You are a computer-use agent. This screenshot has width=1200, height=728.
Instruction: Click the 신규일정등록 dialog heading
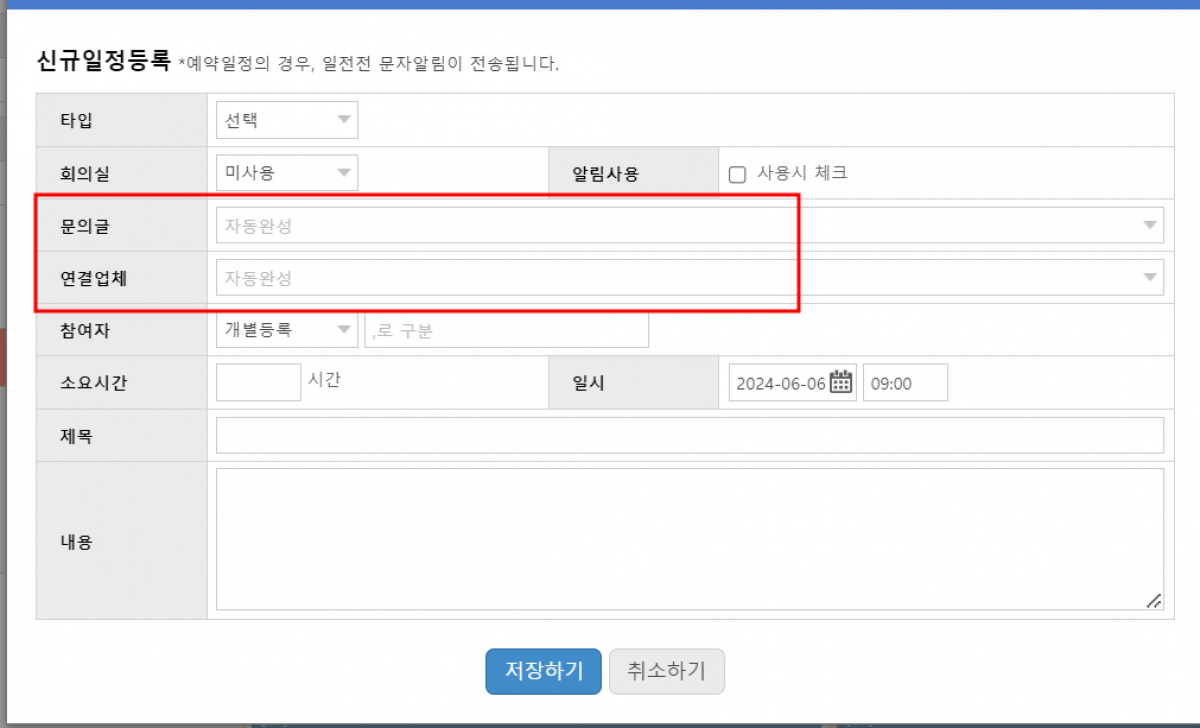(103, 61)
